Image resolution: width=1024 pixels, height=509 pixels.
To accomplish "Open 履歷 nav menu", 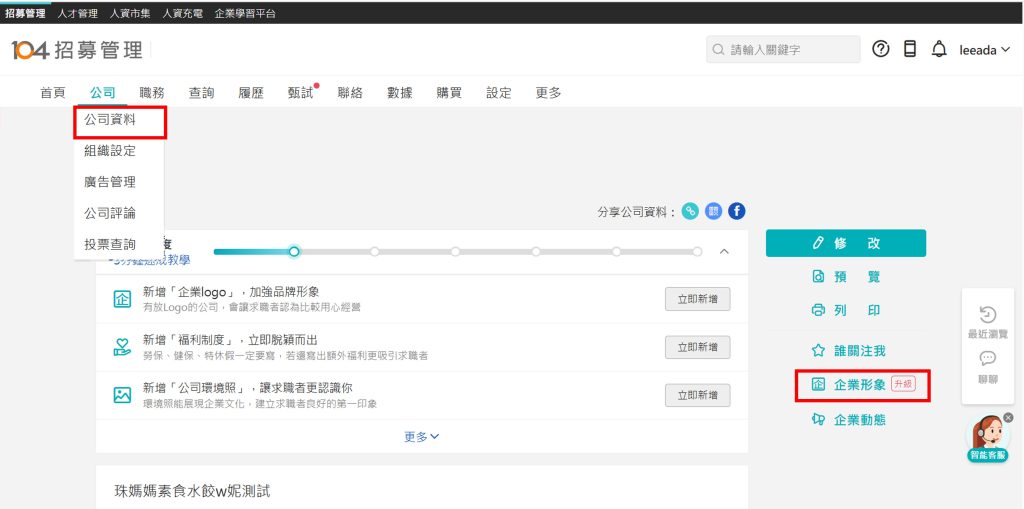I will (251, 93).
